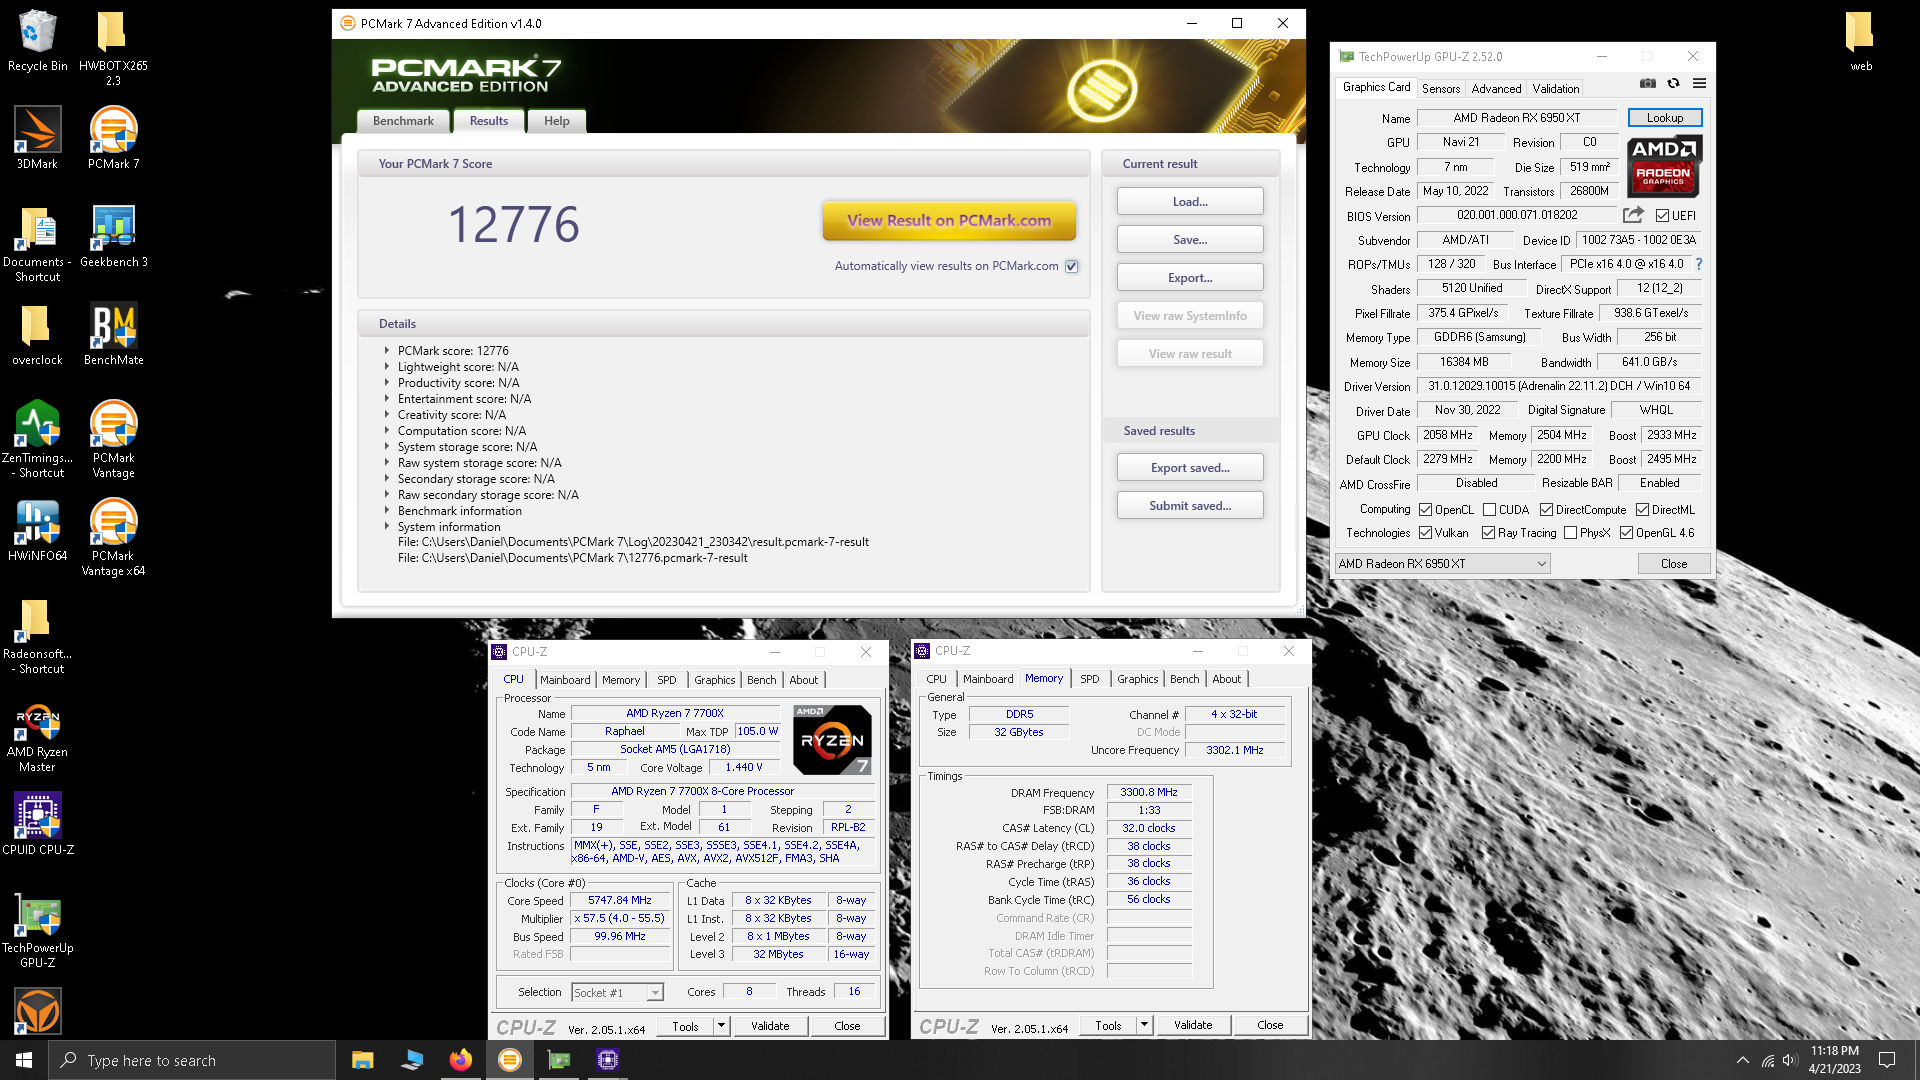Expand the Productivity score detail row
Image resolution: width=1920 pixels, height=1080 pixels.
[x=387, y=383]
